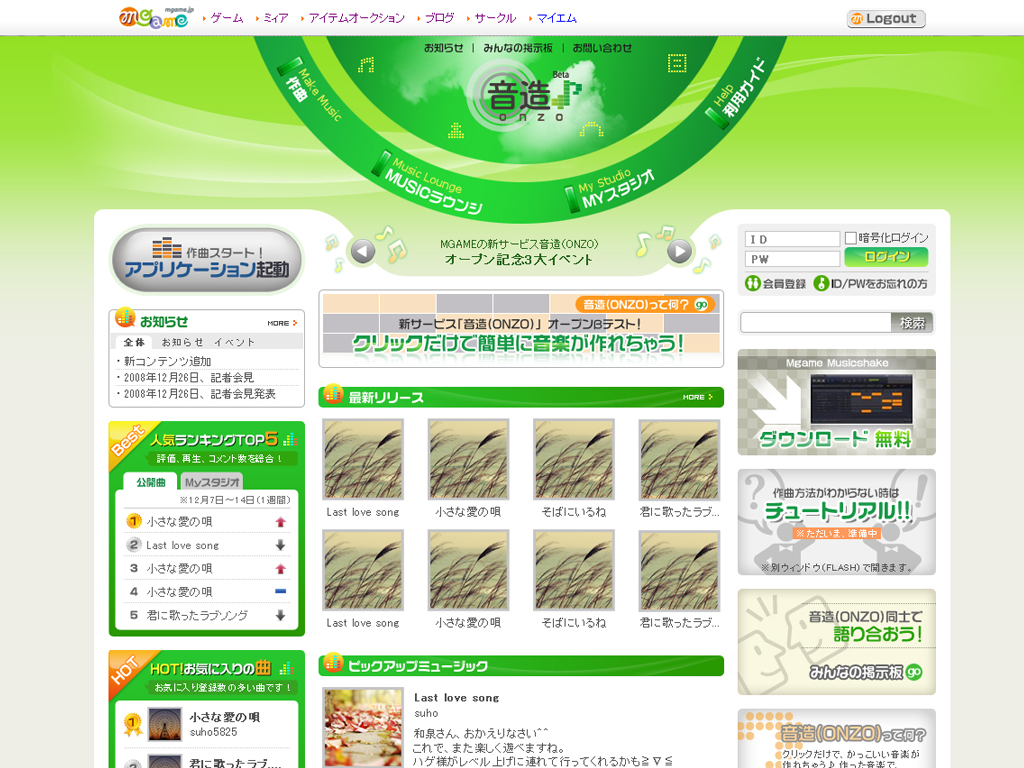This screenshot has width=1024, height=768.
Task: Open the マイエム menu link
Action: coord(556,18)
